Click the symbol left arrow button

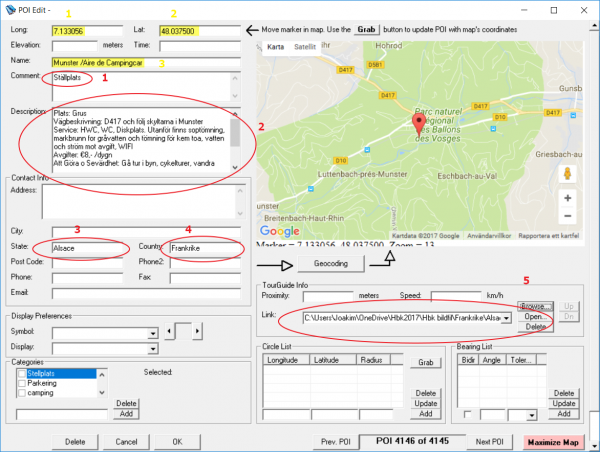(170, 330)
